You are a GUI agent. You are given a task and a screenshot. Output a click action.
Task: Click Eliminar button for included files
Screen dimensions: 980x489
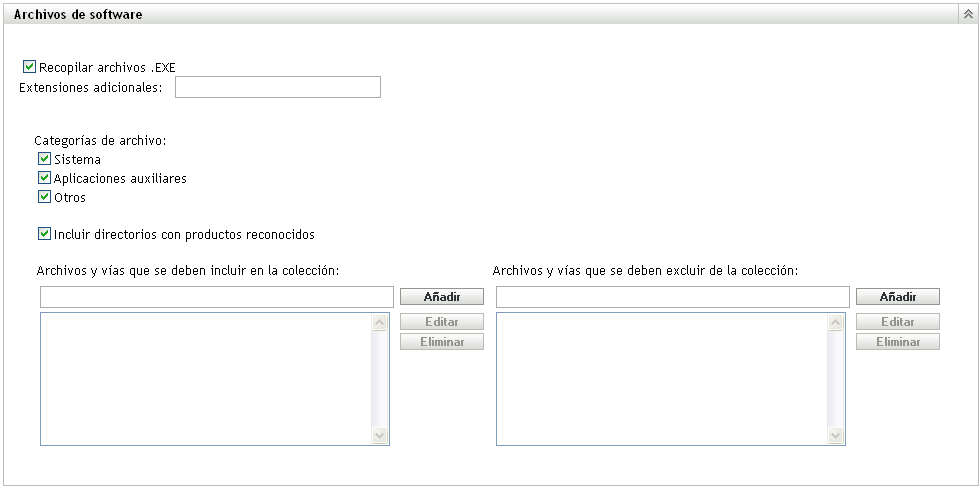click(x=442, y=342)
